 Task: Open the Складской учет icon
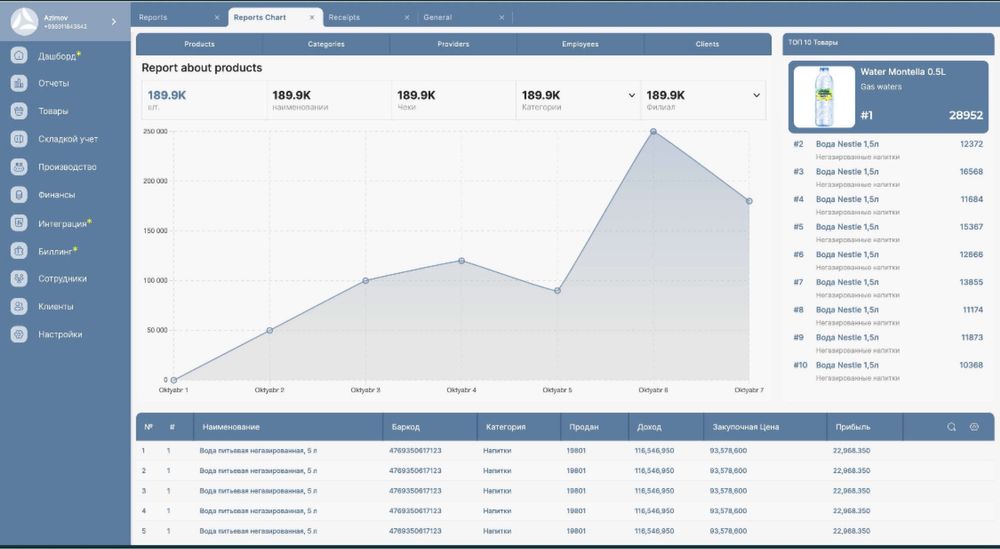(19, 138)
